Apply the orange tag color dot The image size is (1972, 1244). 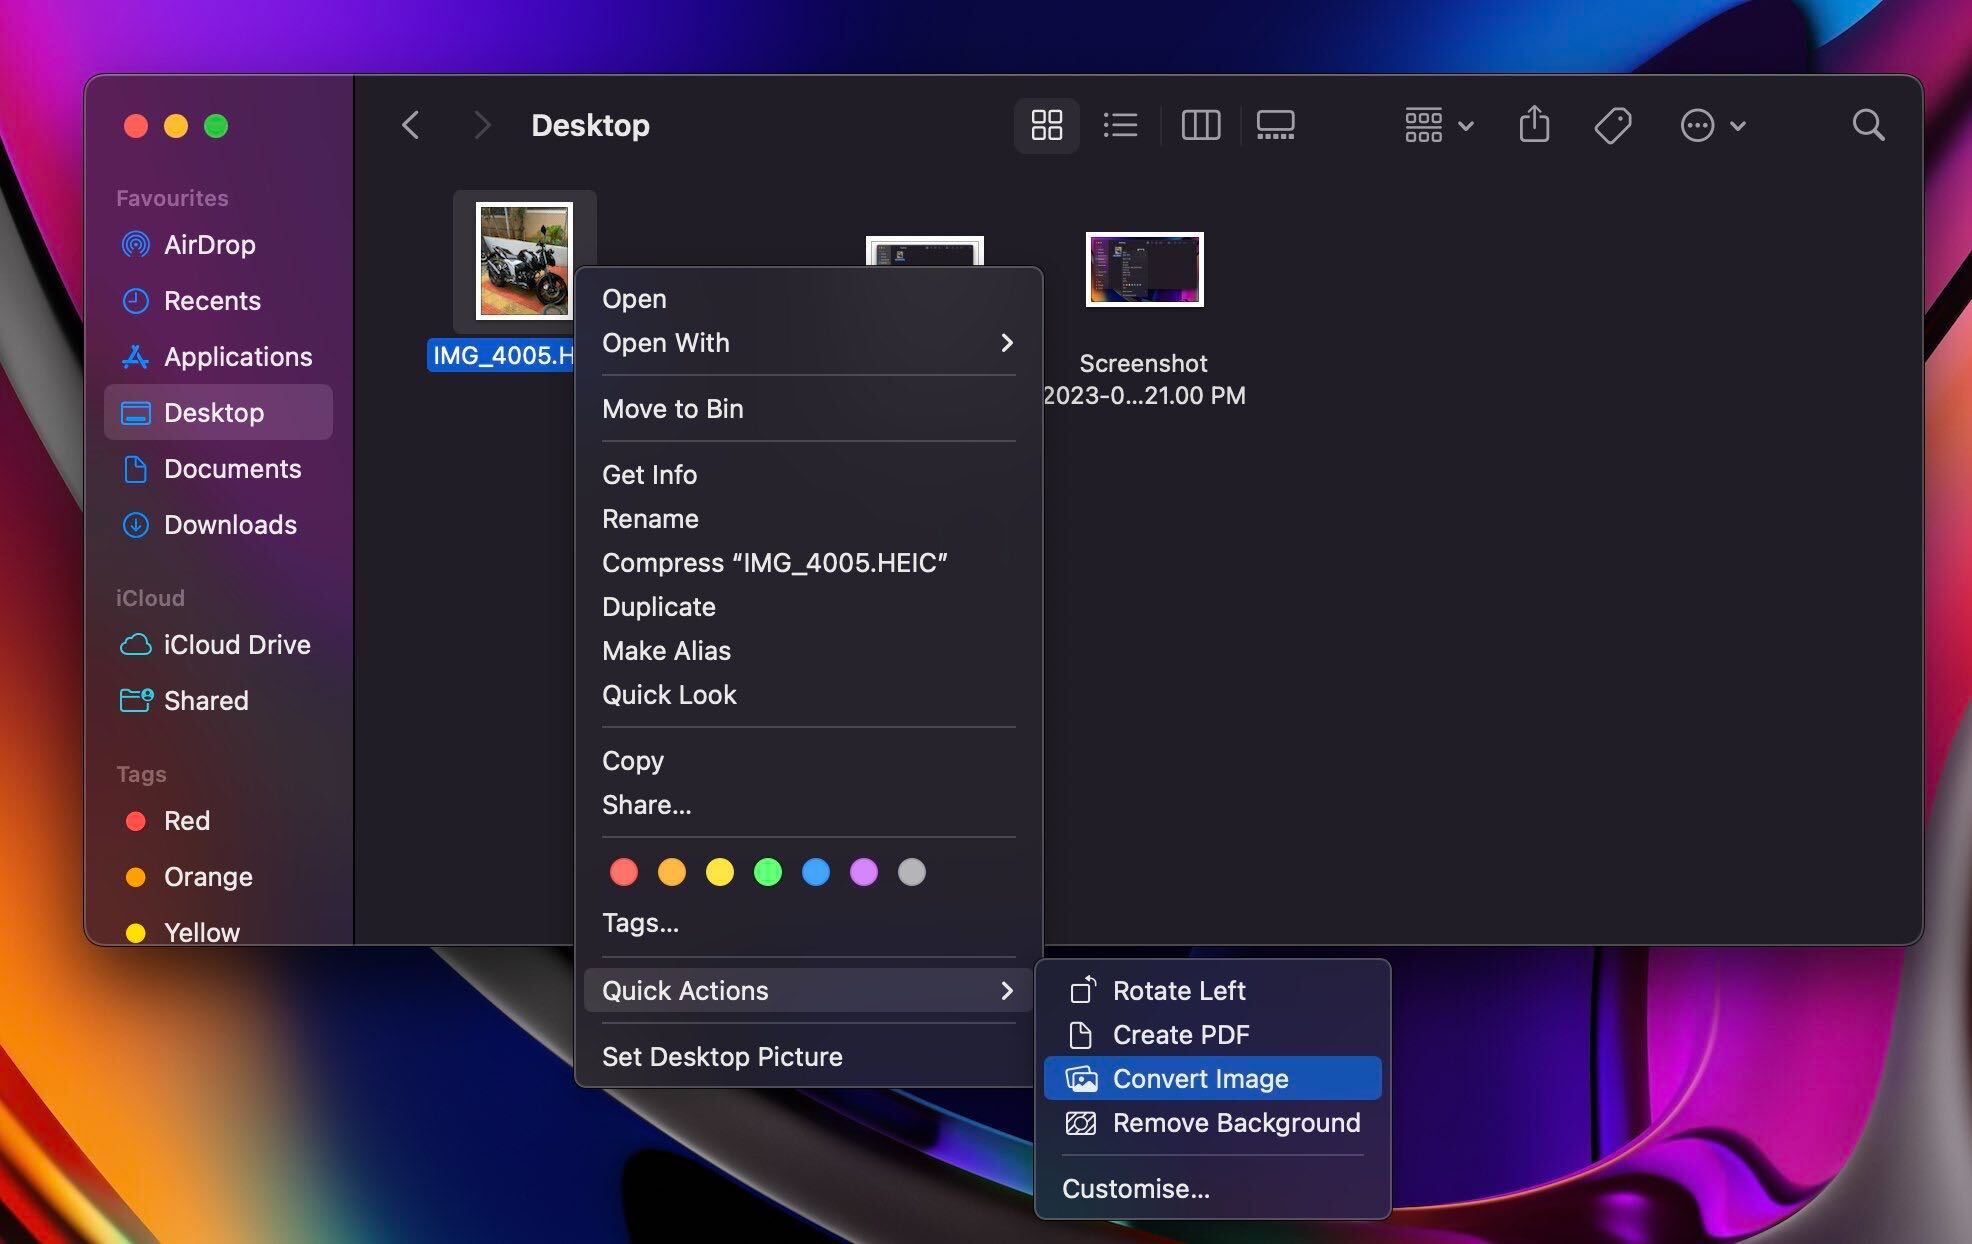pos(671,872)
